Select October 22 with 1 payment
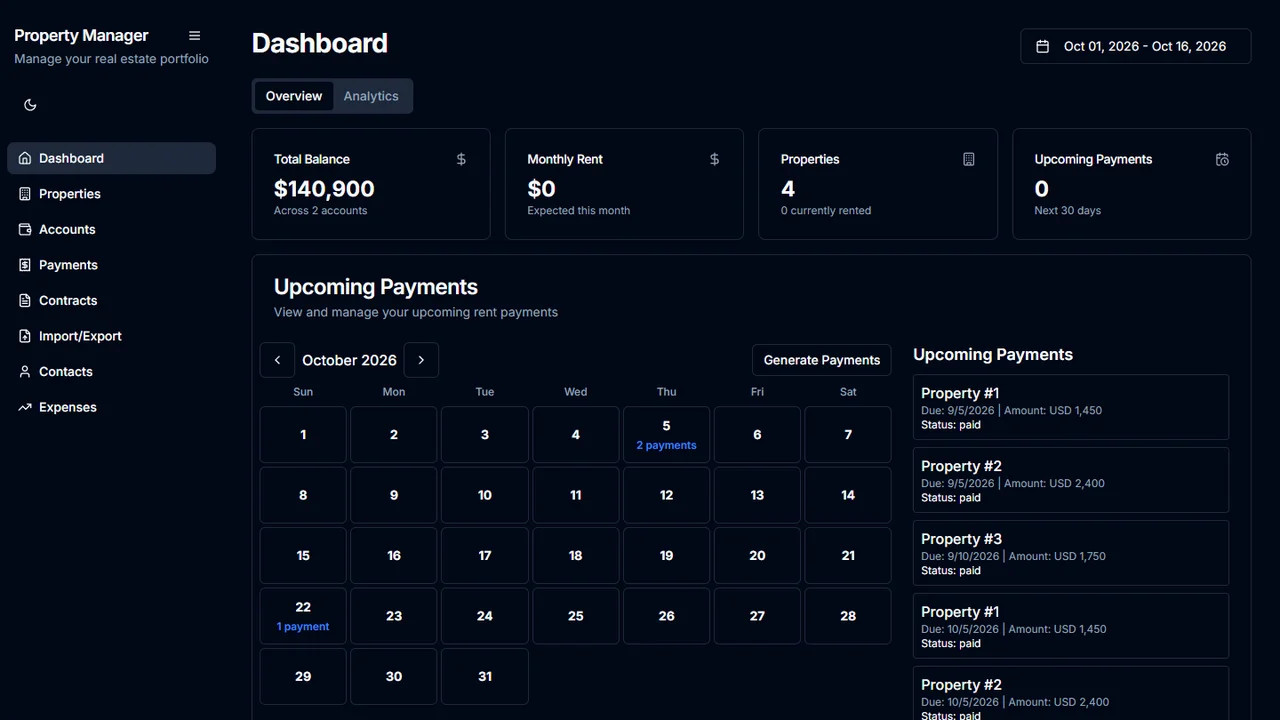The image size is (1280, 720). (x=303, y=616)
